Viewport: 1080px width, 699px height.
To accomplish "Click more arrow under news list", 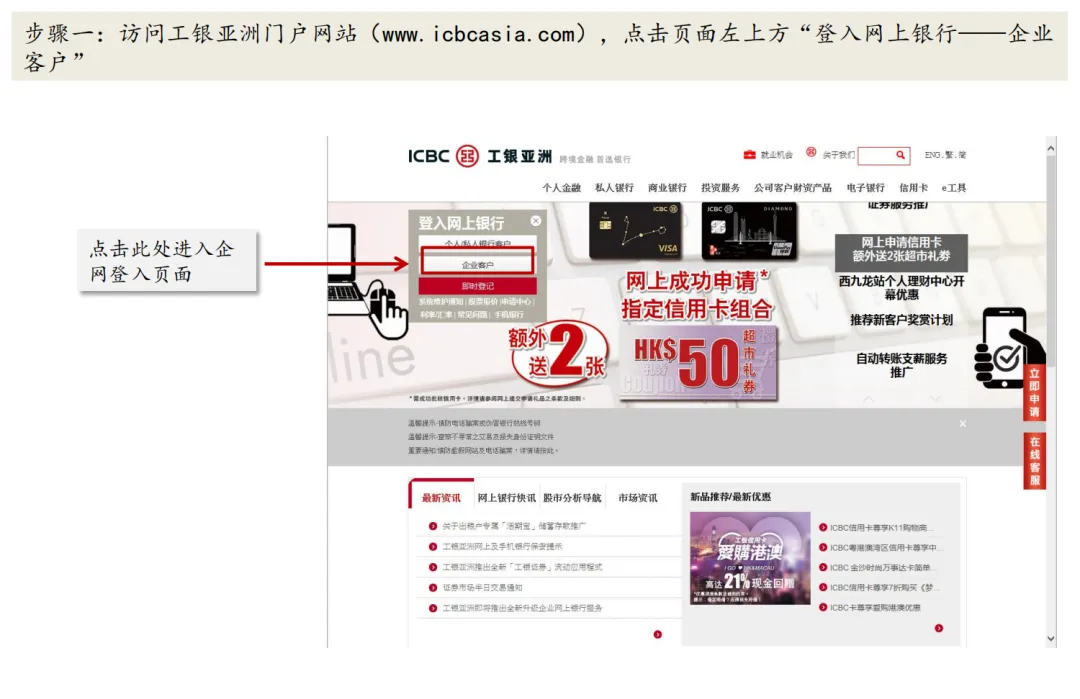I will point(657,633).
